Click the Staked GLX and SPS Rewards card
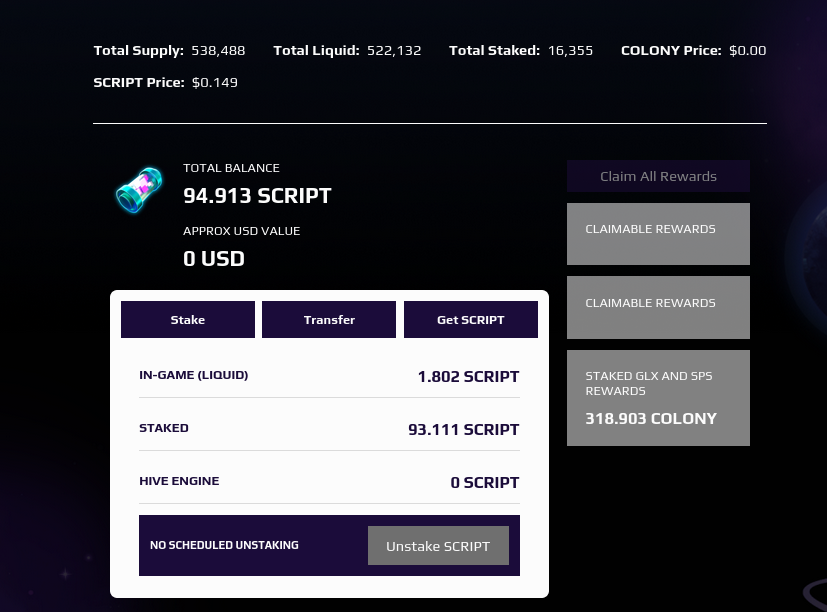Viewport: 827px width, 612px height. tap(658, 397)
